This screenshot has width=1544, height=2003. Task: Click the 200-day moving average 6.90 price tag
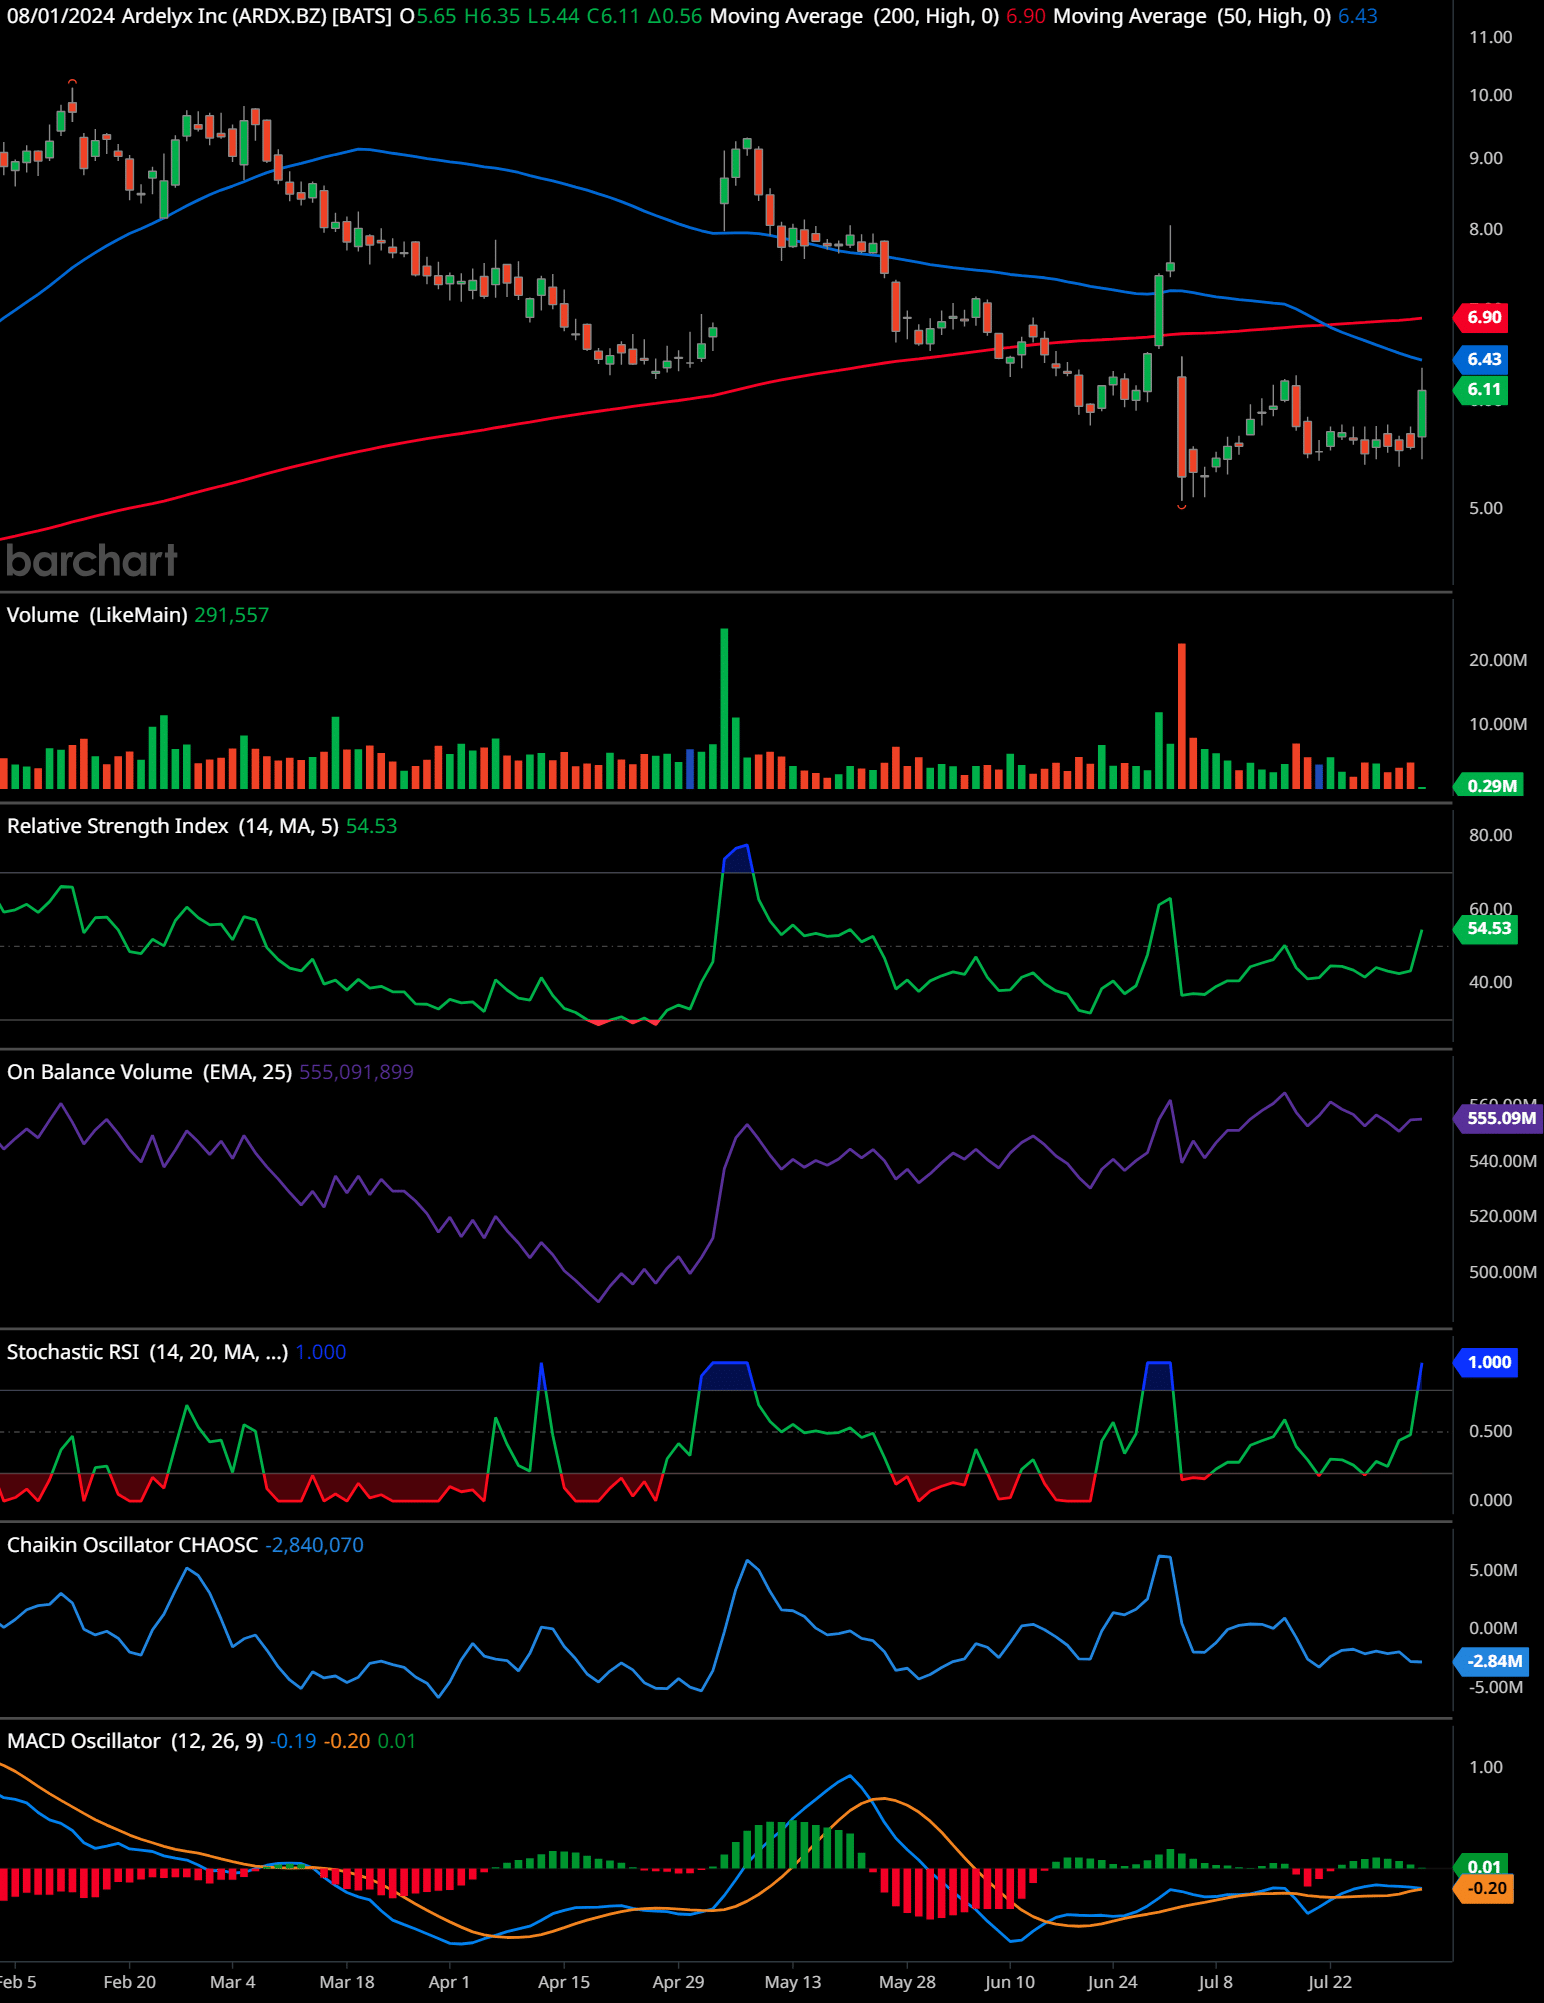click(x=1482, y=317)
